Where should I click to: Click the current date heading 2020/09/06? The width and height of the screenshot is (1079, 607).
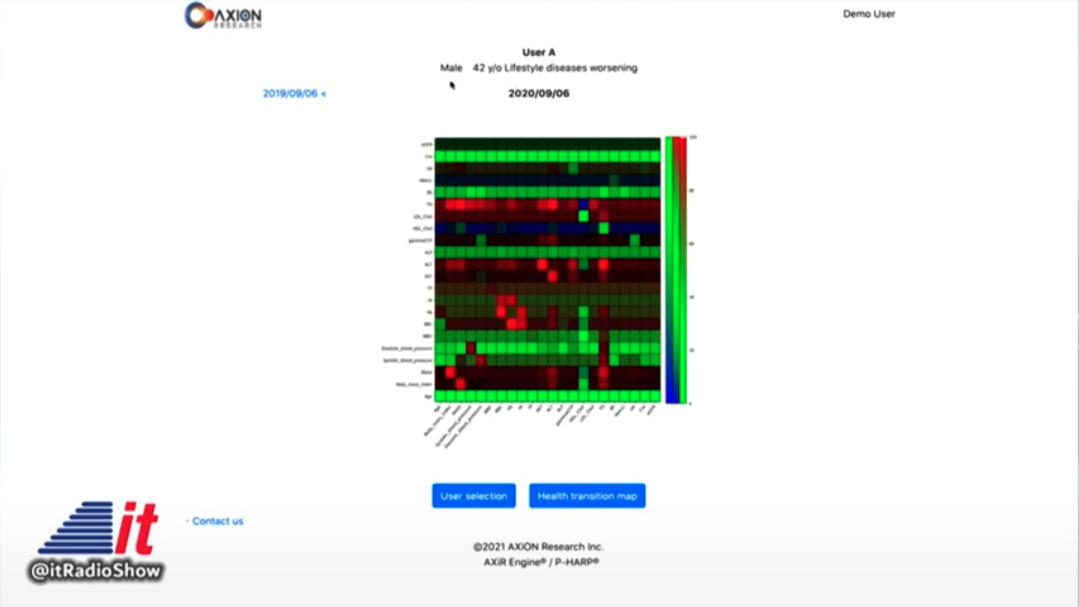coord(539,93)
